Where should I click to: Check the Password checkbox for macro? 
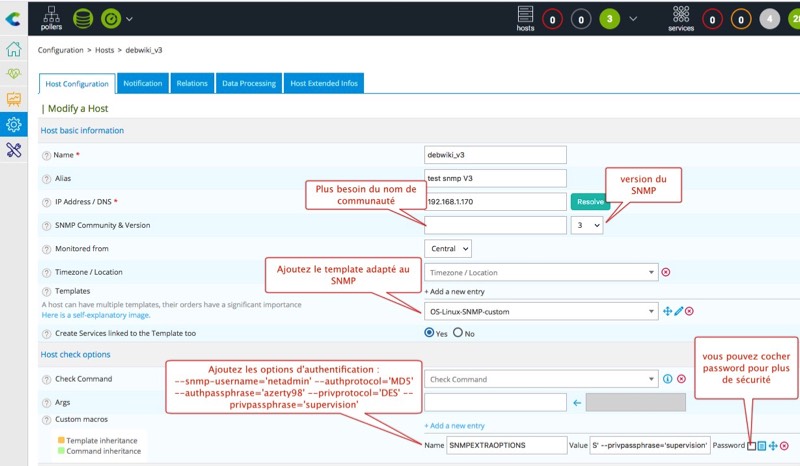pos(752,445)
